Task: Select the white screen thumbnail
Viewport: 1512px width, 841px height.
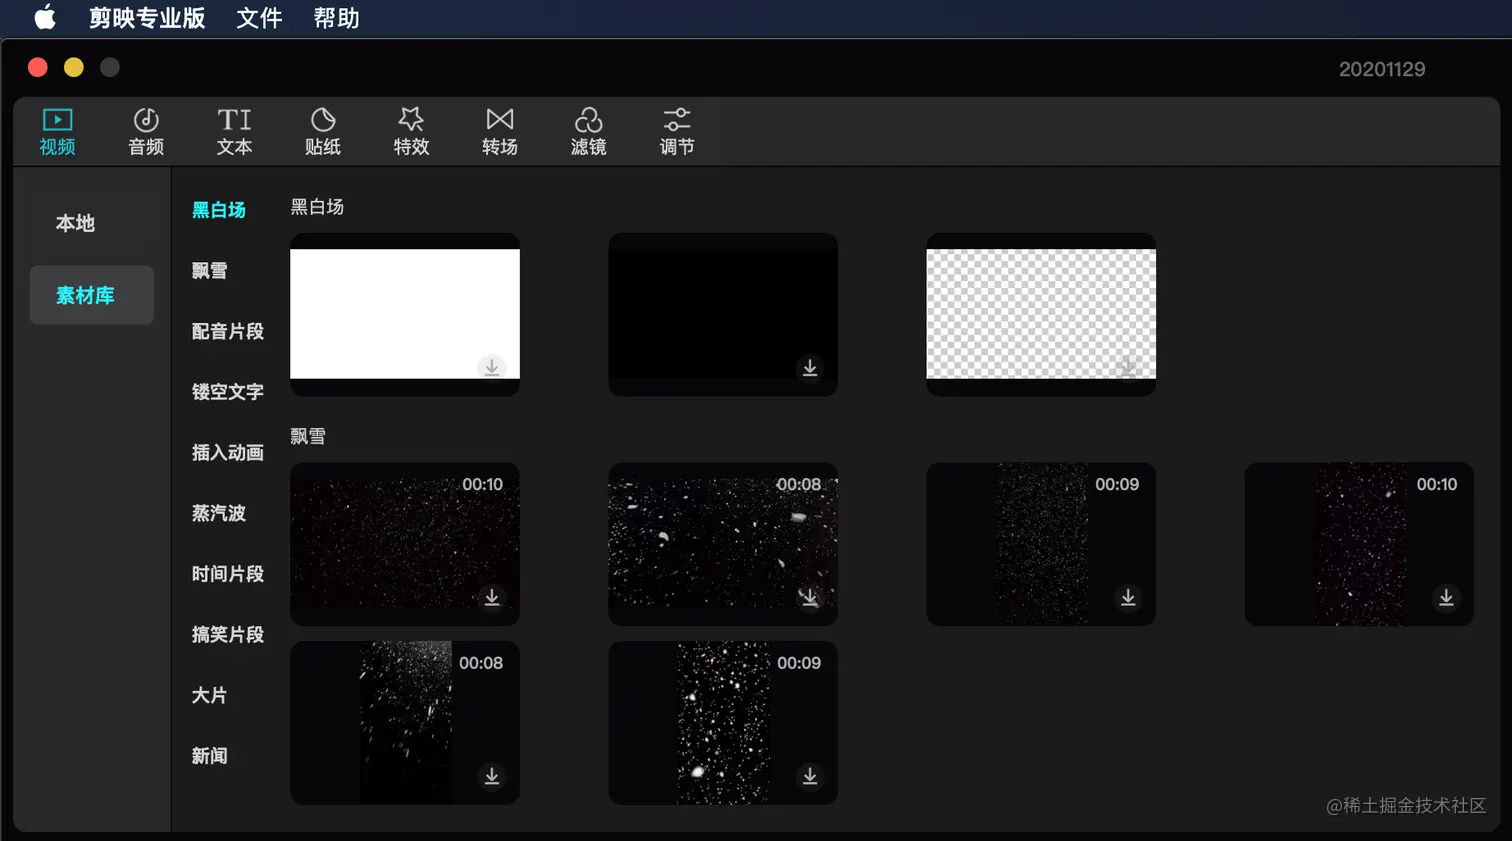Action: [x=405, y=314]
